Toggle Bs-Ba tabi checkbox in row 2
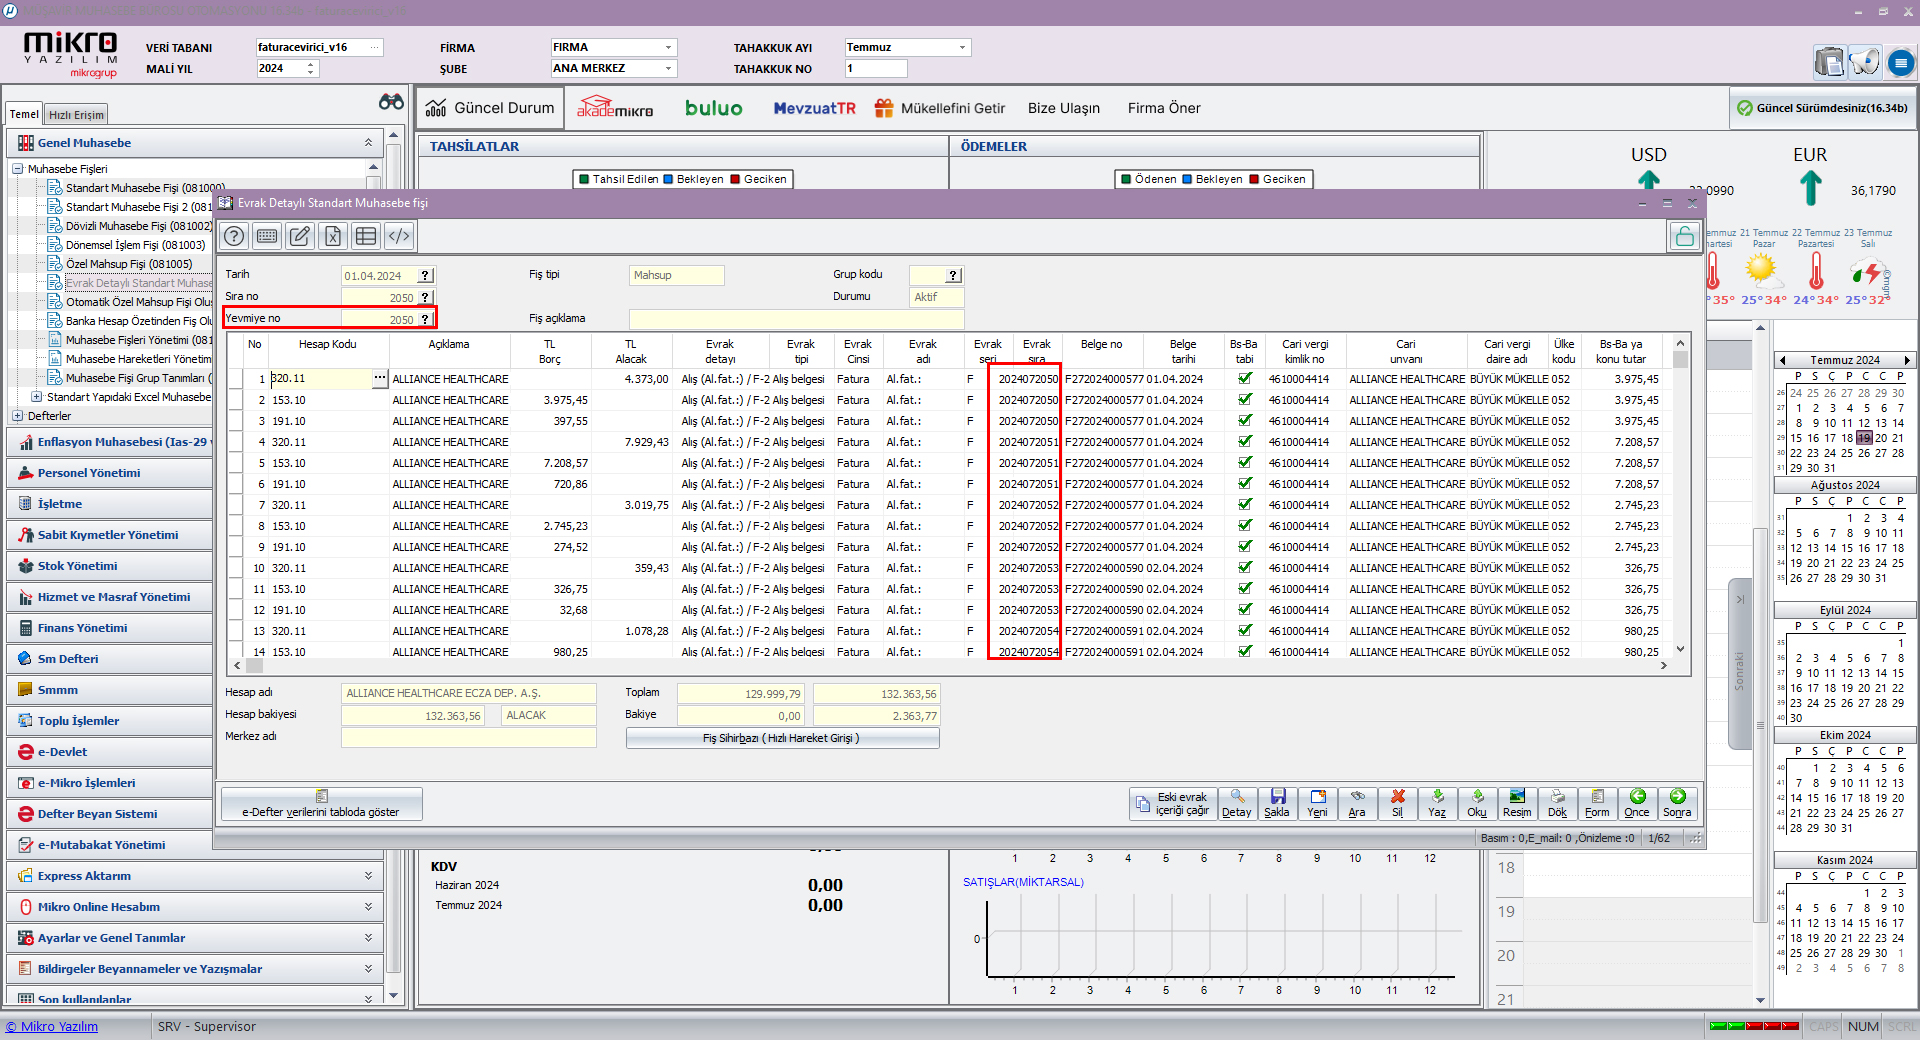 pyautogui.click(x=1244, y=400)
